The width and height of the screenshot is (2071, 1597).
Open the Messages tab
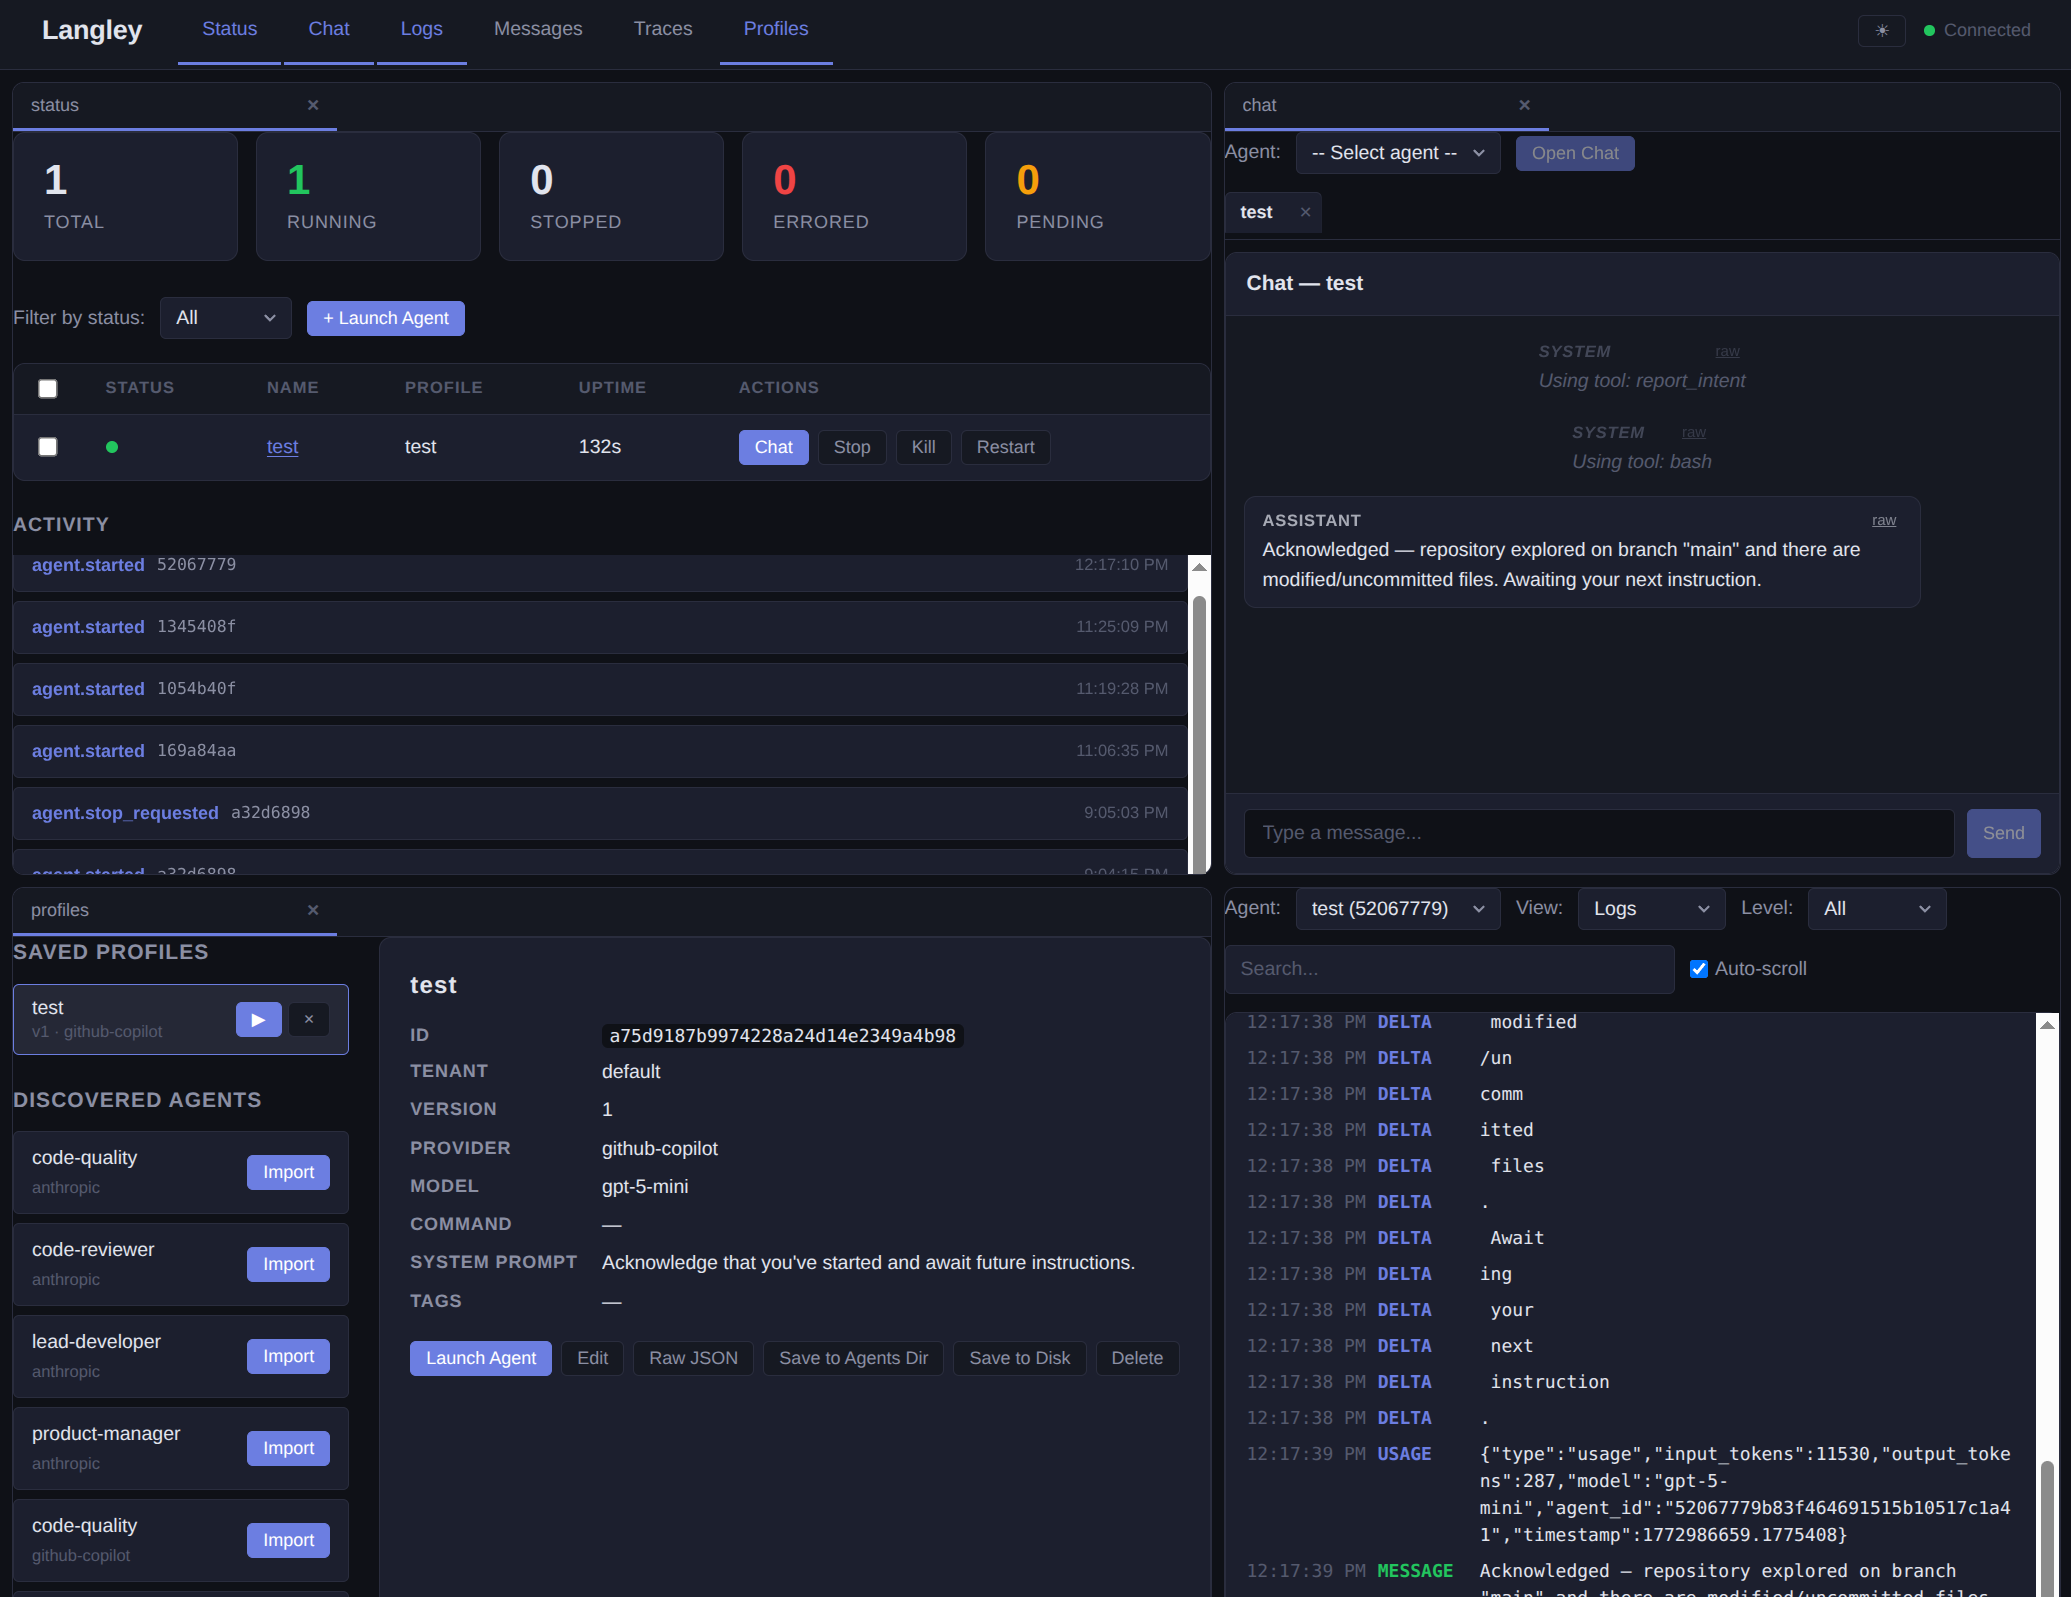[537, 29]
